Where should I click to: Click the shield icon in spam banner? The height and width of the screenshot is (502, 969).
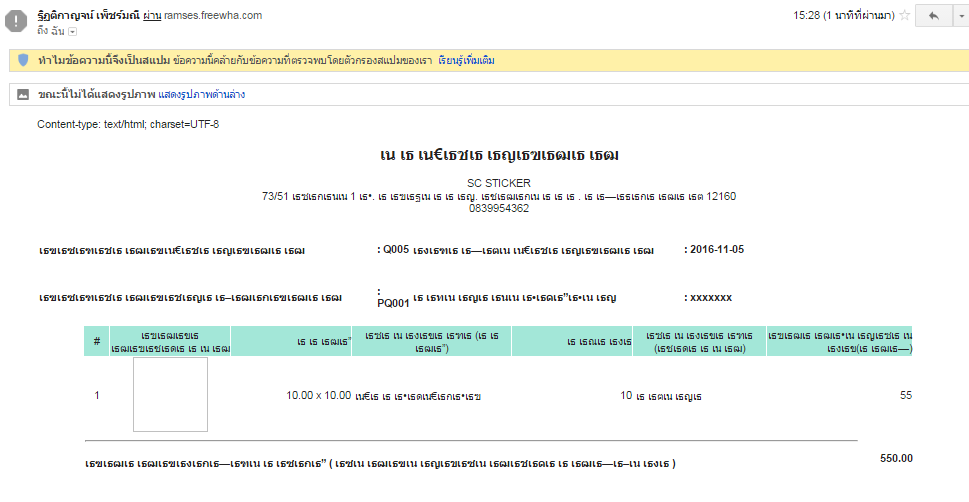coord(23,60)
